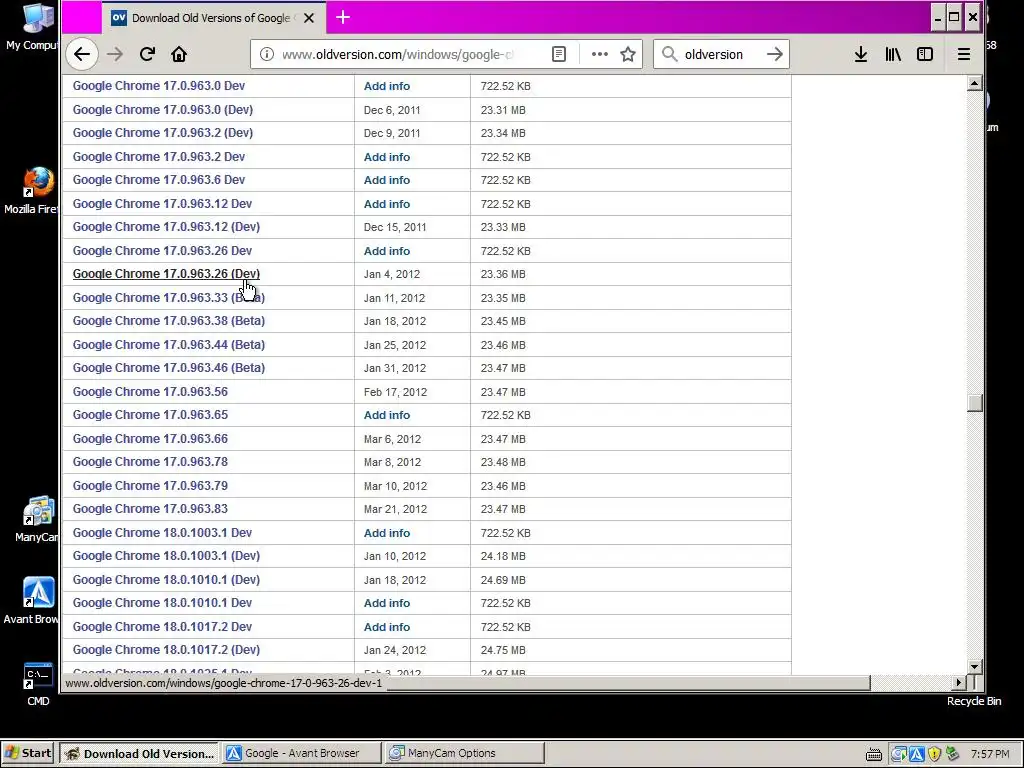
Task: Open the downloads panel
Action: pos(861,54)
